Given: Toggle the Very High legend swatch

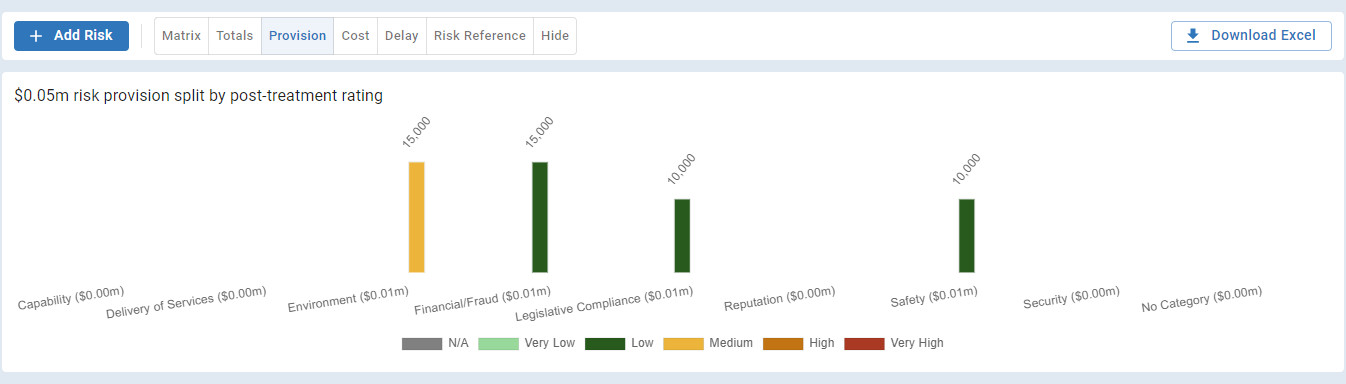Looking at the screenshot, I should point(864,343).
